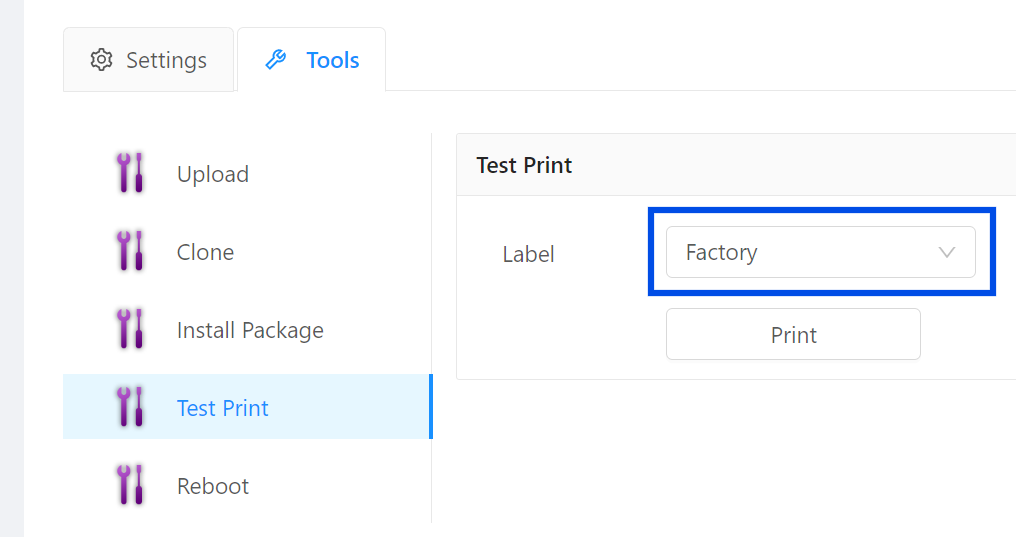
Task: Open the Label dropdown showing Factory
Action: 820,252
